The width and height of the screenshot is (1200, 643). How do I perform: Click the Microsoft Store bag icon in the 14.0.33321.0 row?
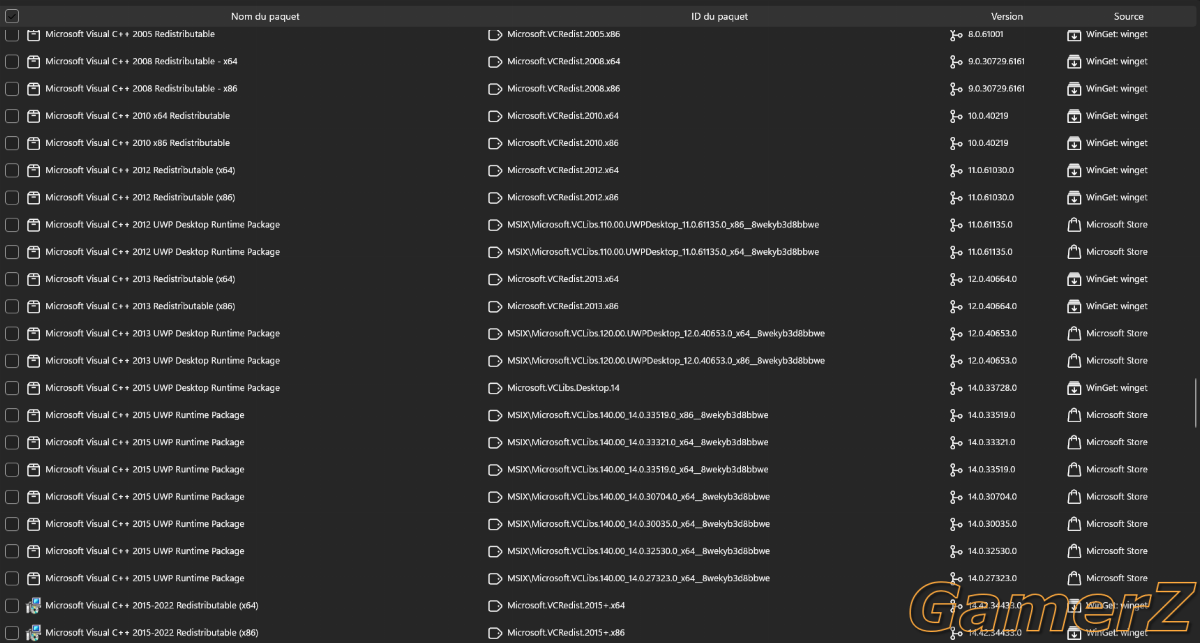coord(1074,442)
